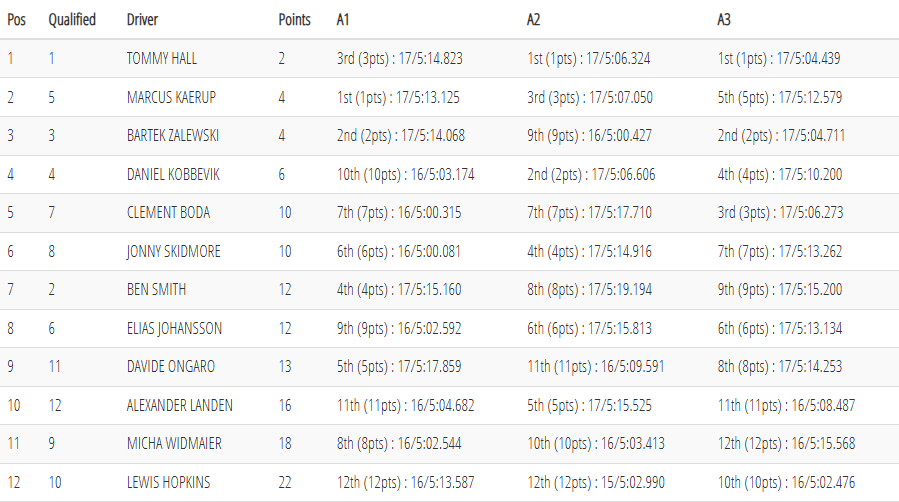
Task: Select JONNY SKIDMORE entry
Action: [x=174, y=252]
